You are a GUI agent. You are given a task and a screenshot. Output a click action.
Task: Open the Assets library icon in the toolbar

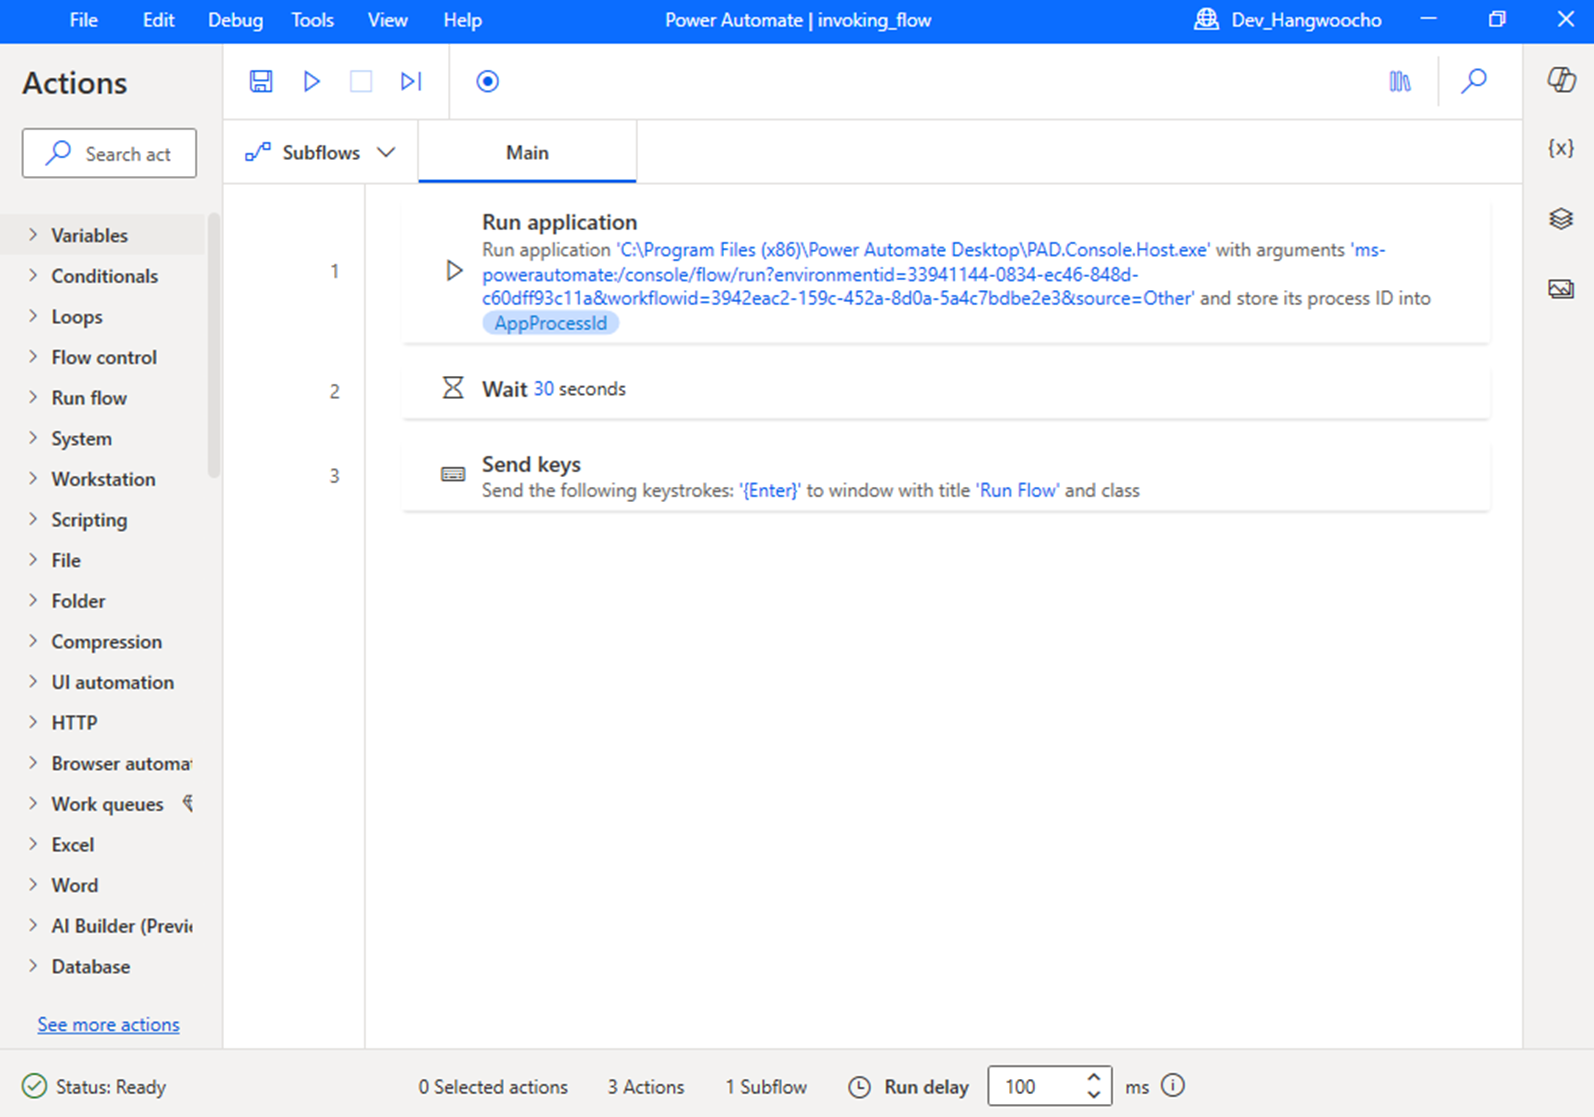[1400, 81]
